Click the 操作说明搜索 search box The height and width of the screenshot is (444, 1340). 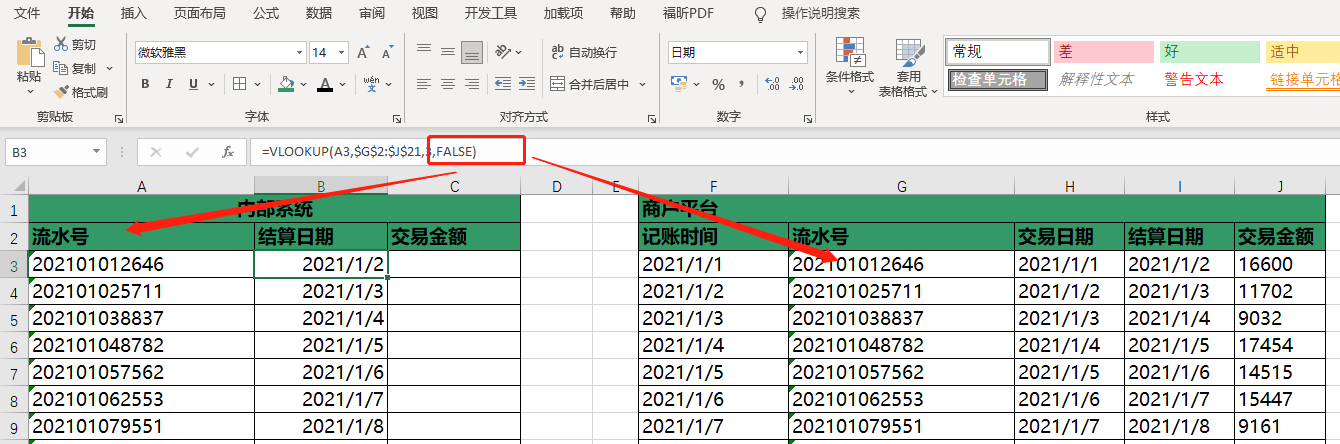click(820, 14)
